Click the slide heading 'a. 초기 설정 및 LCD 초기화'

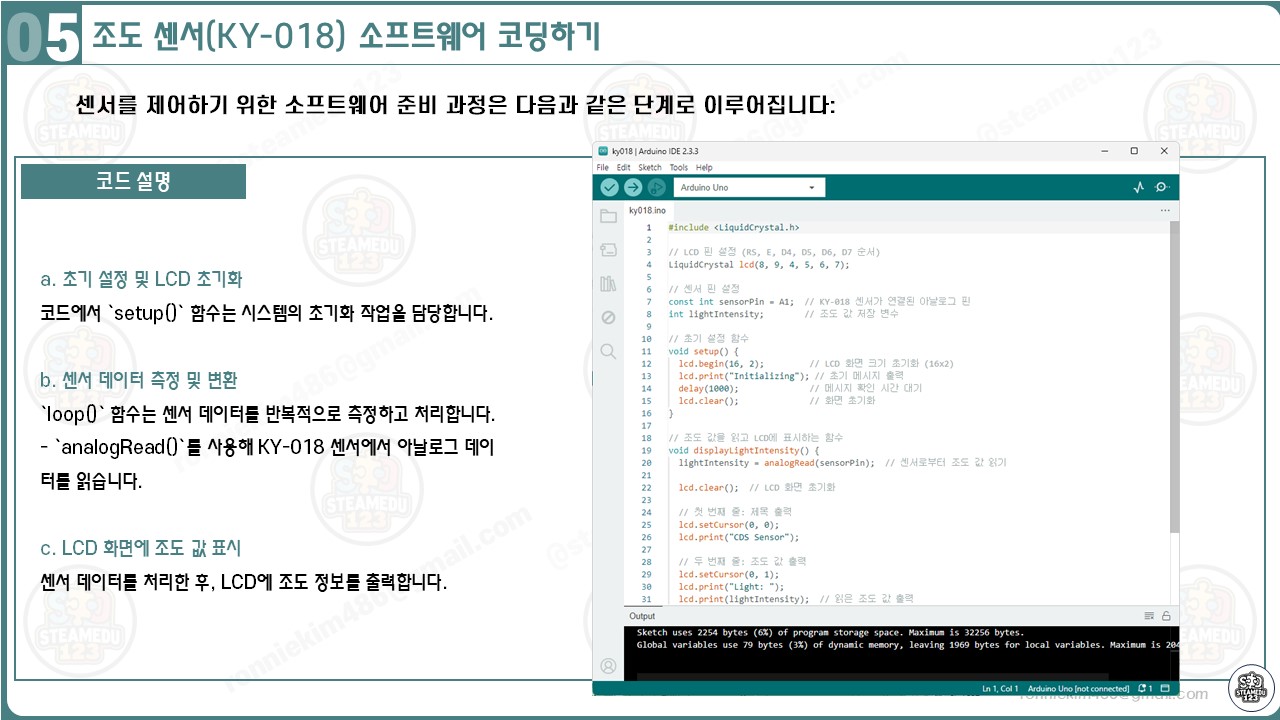(141, 279)
